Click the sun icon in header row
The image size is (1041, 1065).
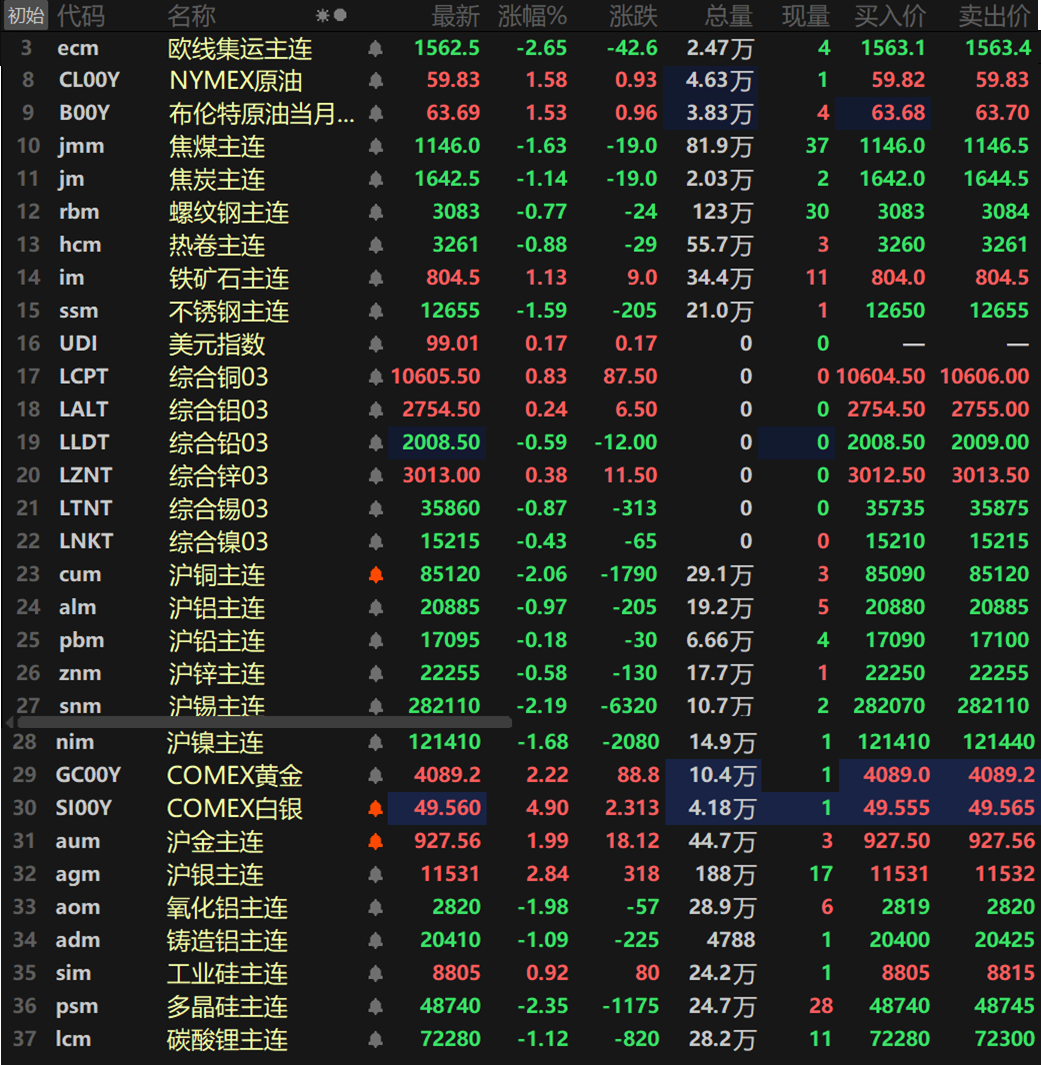[x=322, y=15]
